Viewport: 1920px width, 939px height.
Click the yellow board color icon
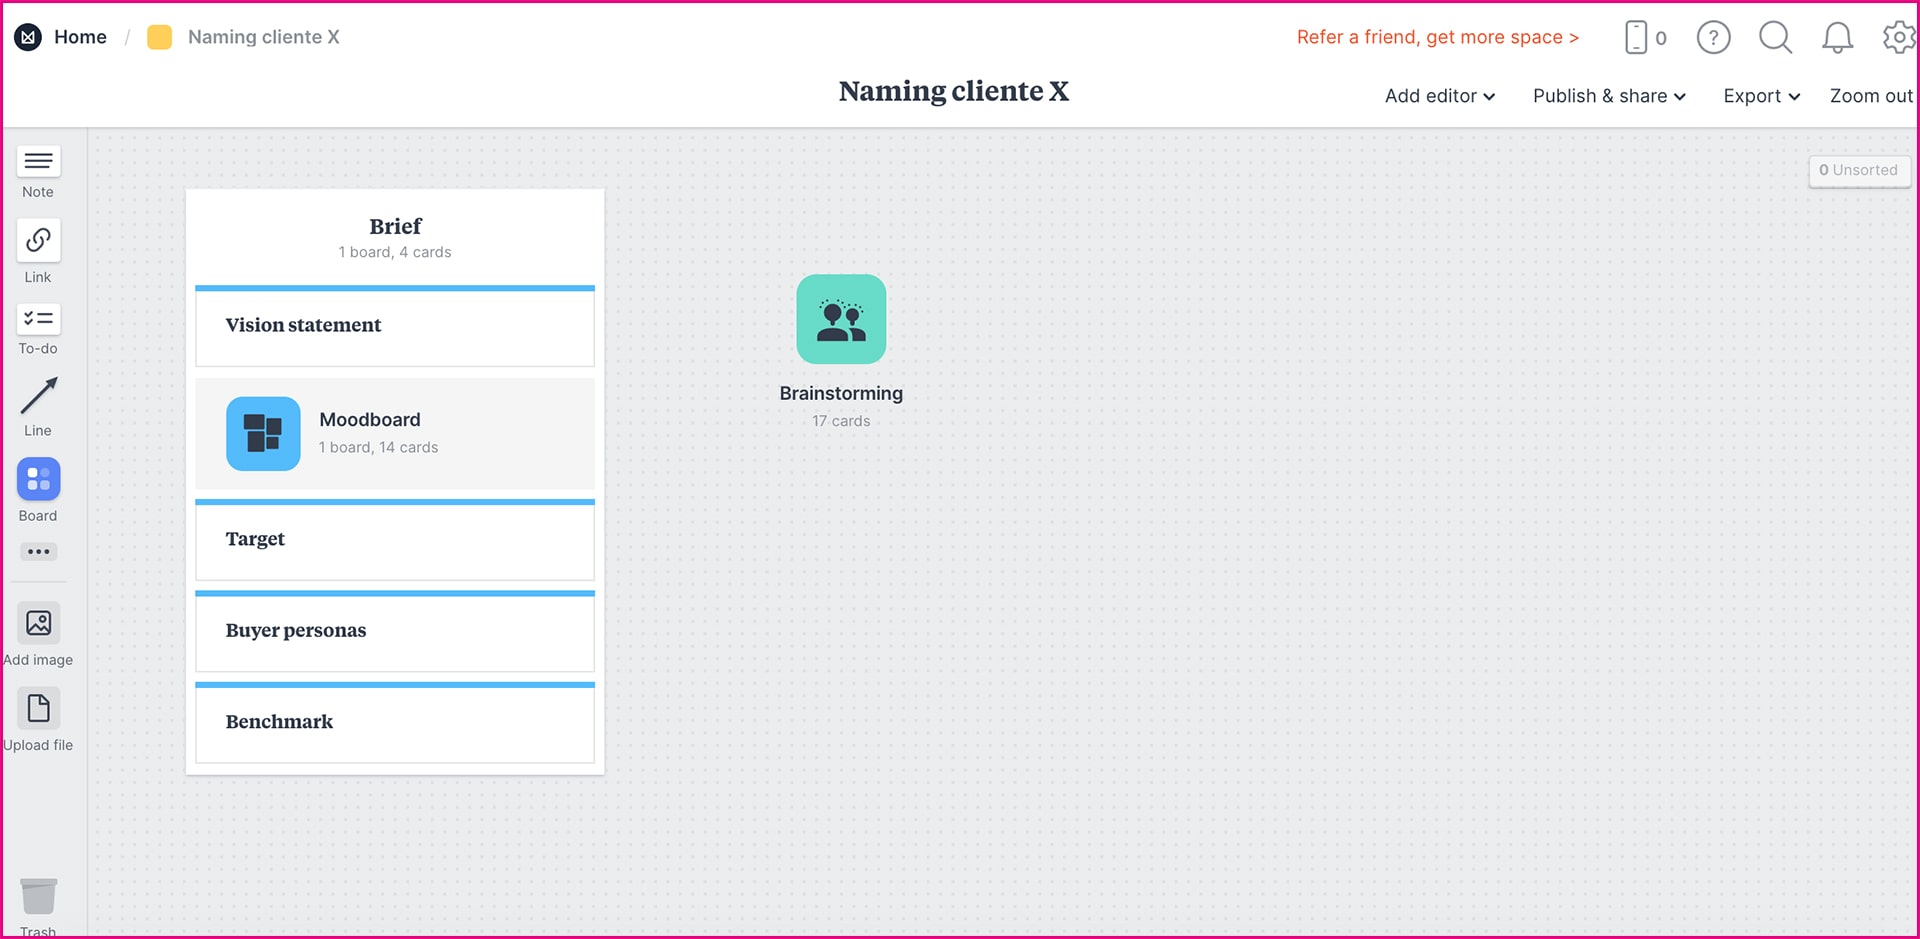point(159,37)
